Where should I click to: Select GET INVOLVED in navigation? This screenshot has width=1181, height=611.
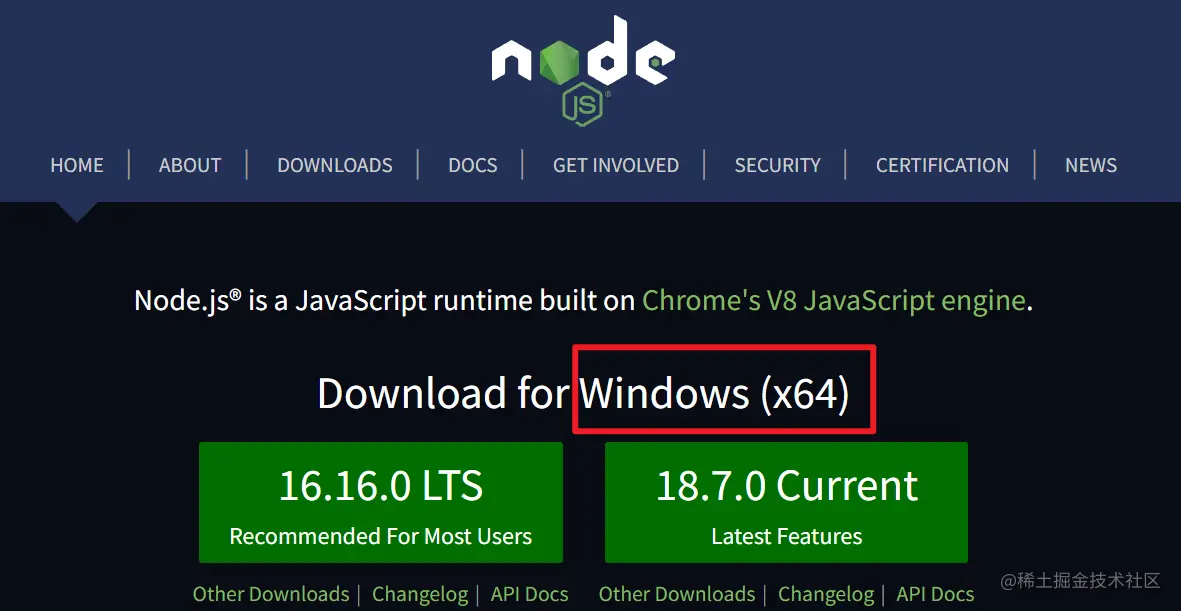[615, 165]
